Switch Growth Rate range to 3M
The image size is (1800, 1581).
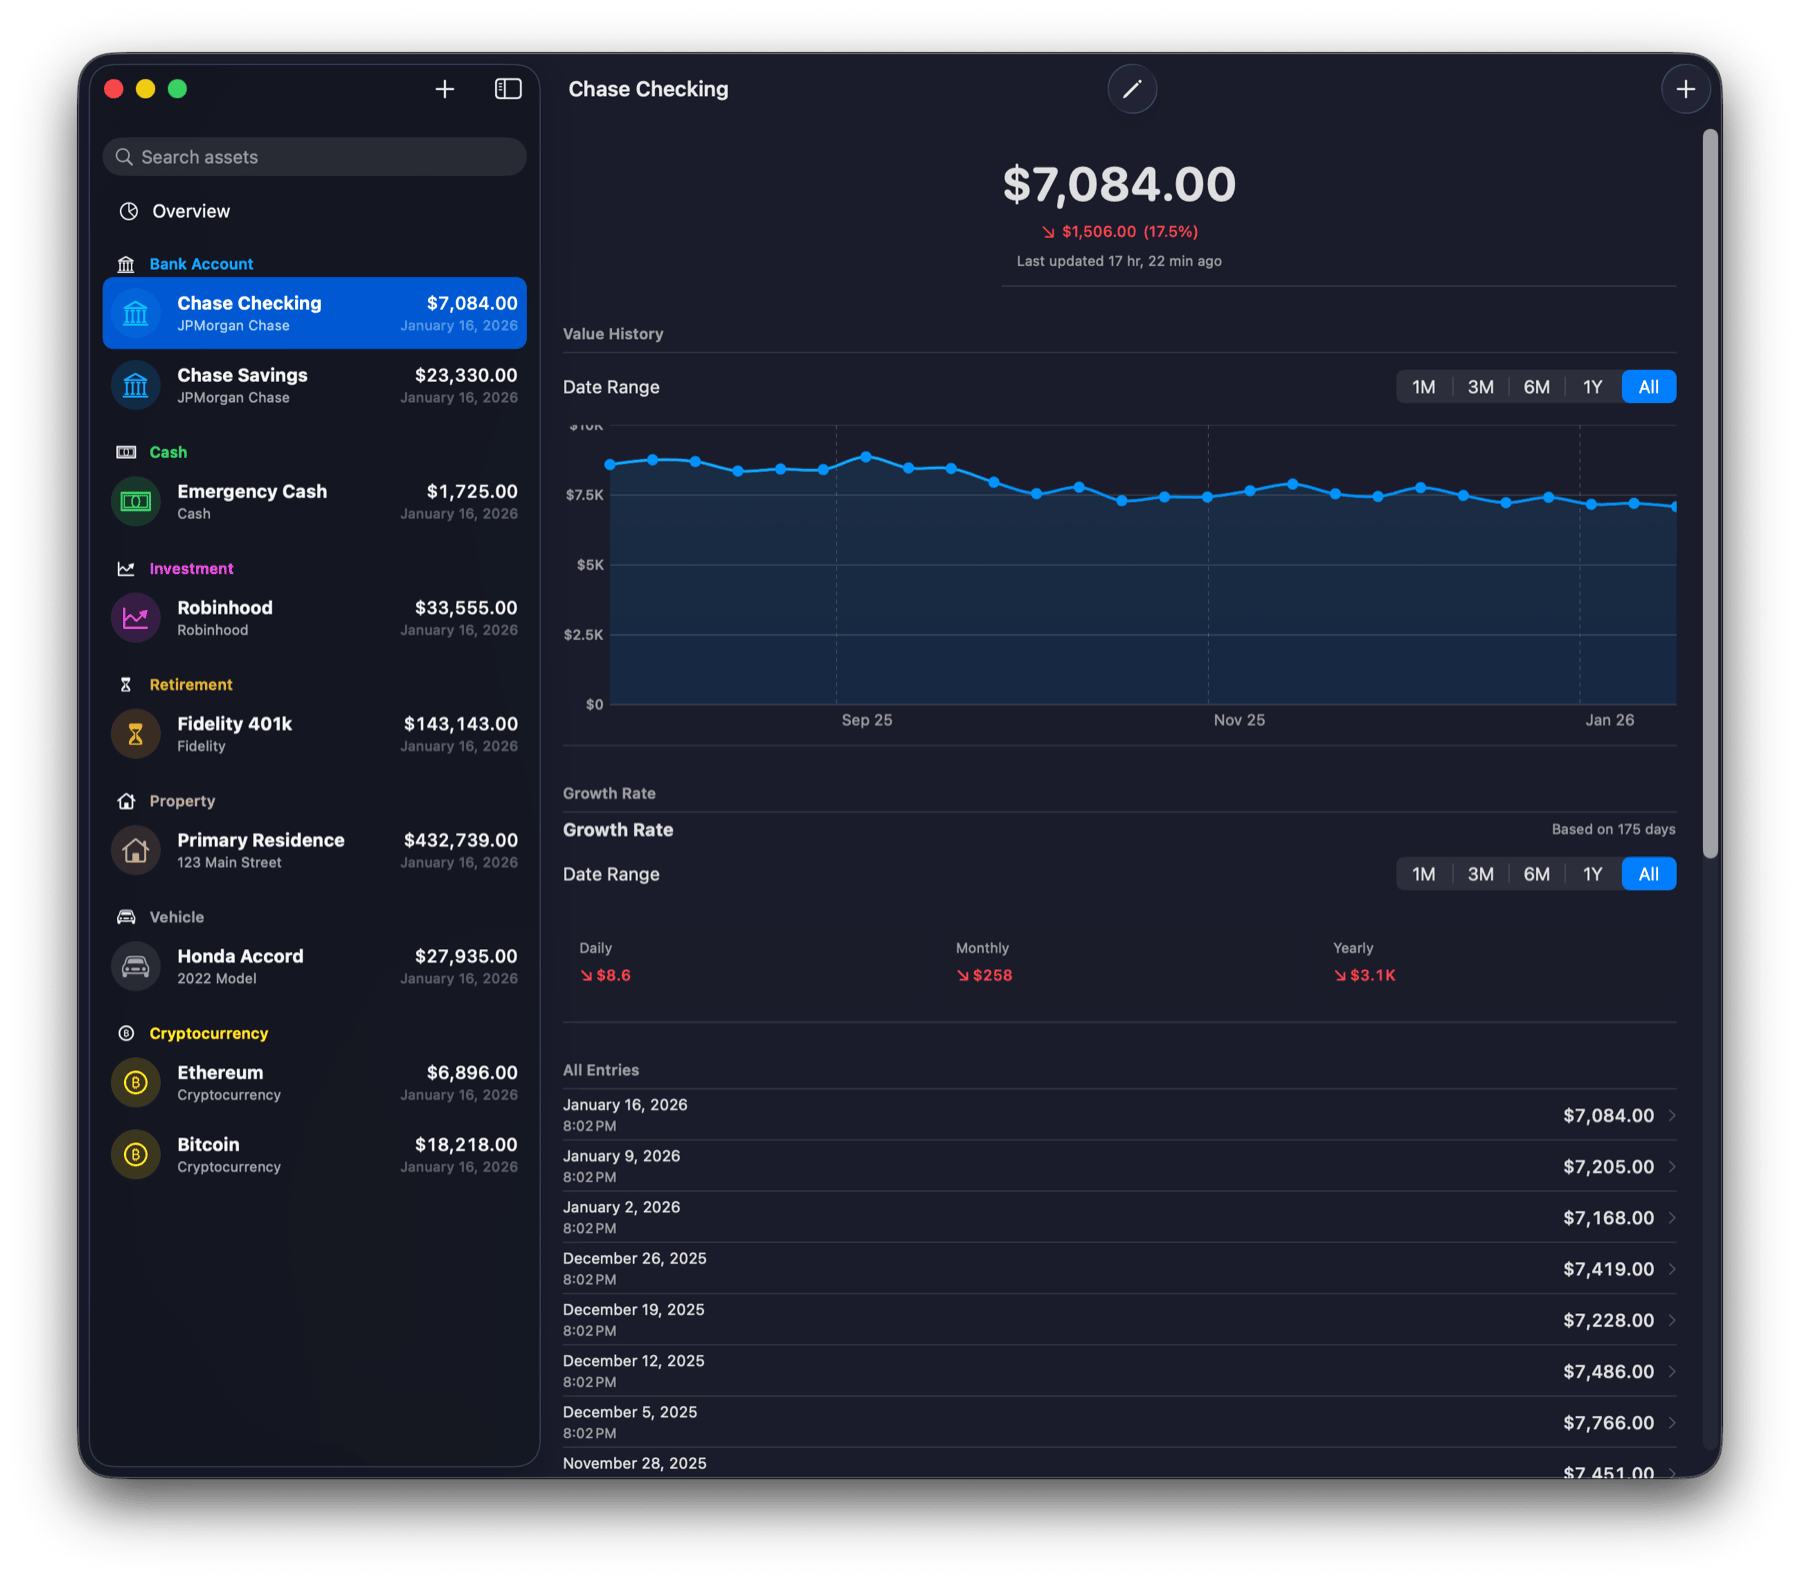[1480, 873]
